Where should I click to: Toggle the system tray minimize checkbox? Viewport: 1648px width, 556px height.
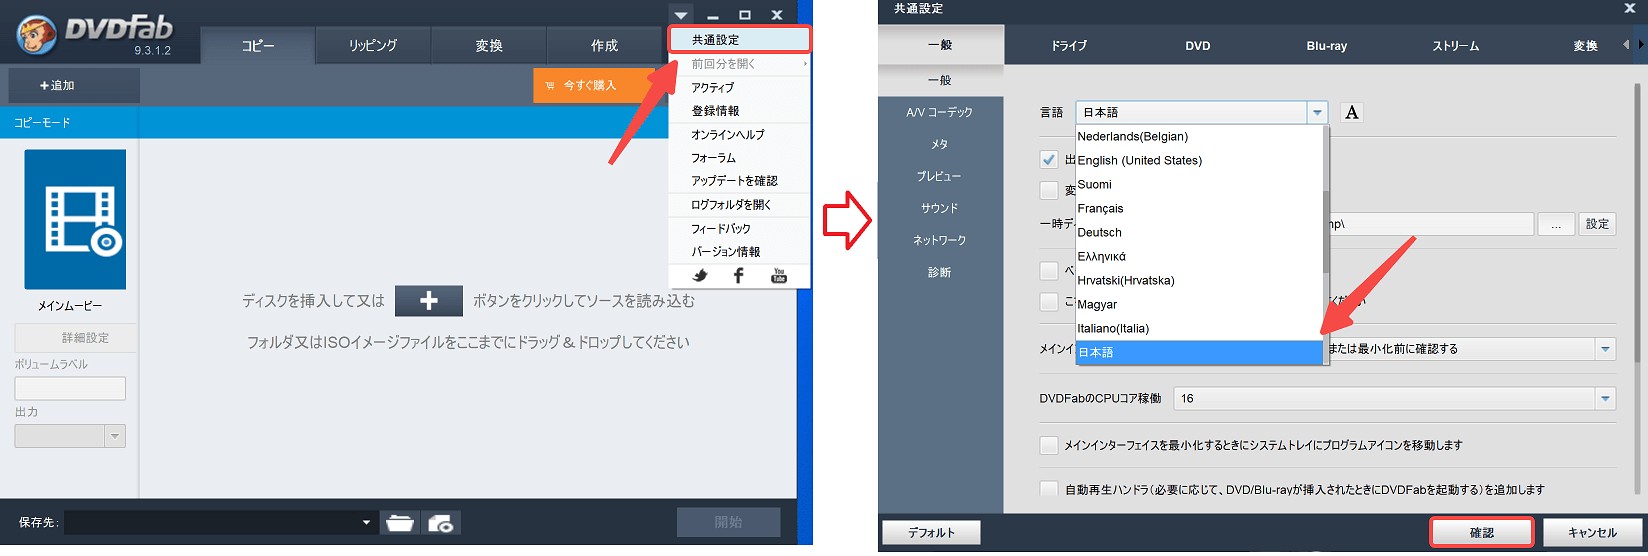1049,445
